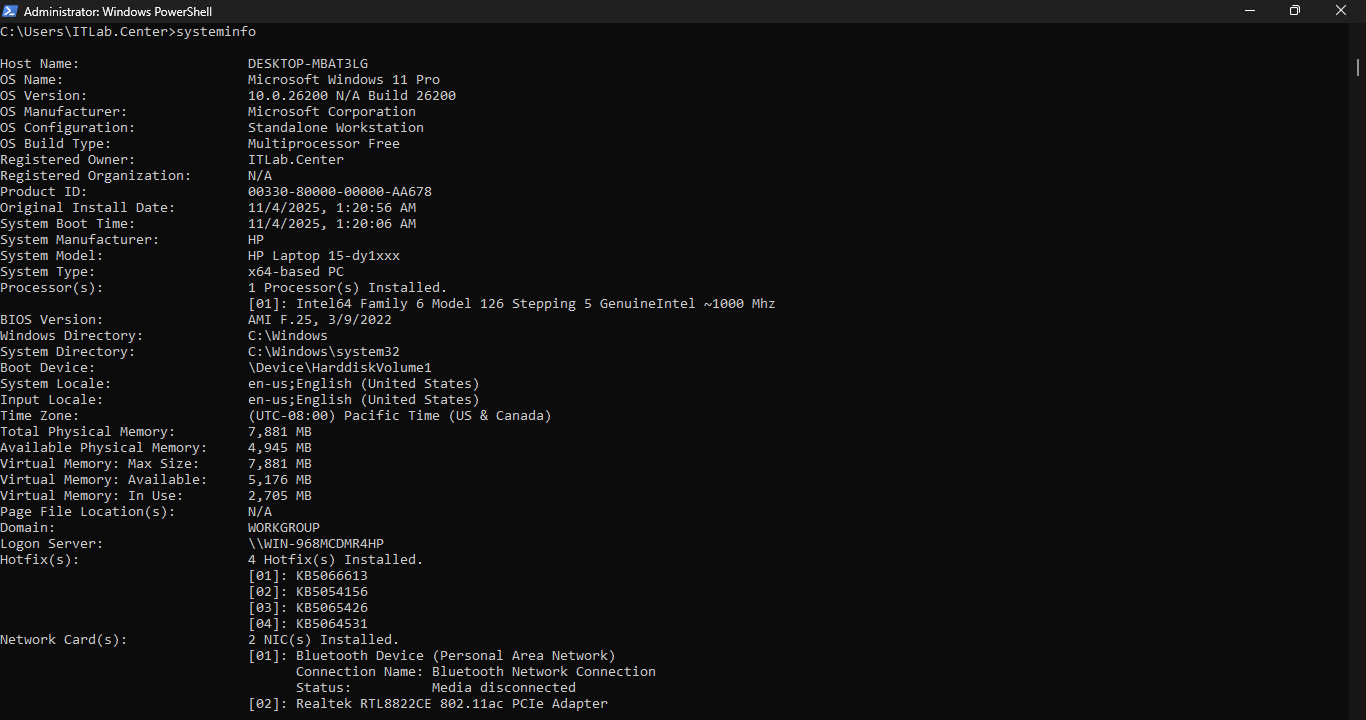
Task: Click the logon server \\WIN-968MCDMR4HP text
Action: pyautogui.click(x=315, y=544)
